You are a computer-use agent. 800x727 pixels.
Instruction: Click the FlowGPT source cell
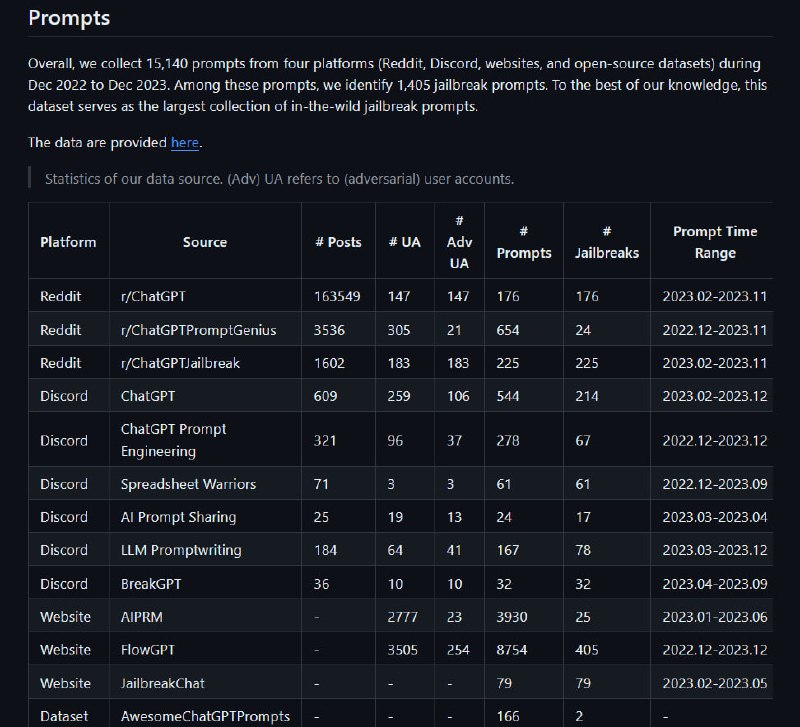[148, 650]
